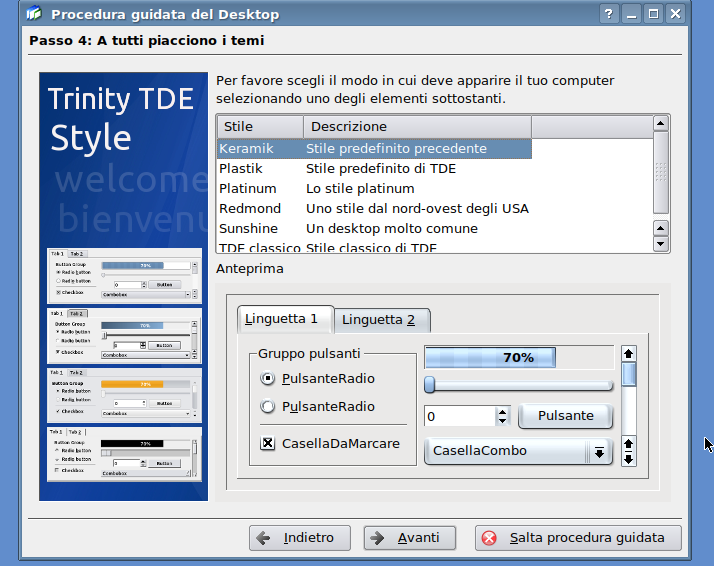Image resolution: width=714 pixels, height=566 pixels.
Task: Click style thumbnail with orange progress bar
Action: tap(124, 395)
